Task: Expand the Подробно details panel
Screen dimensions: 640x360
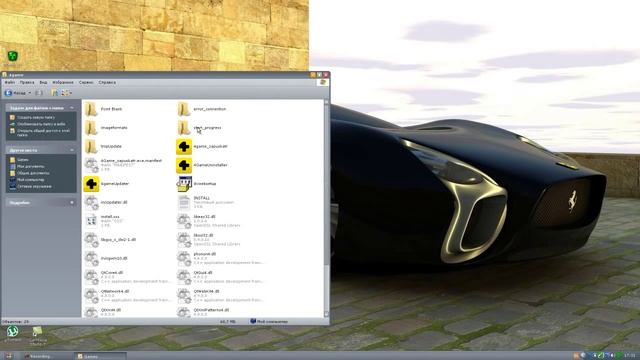Action: click(x=72, y=202)
